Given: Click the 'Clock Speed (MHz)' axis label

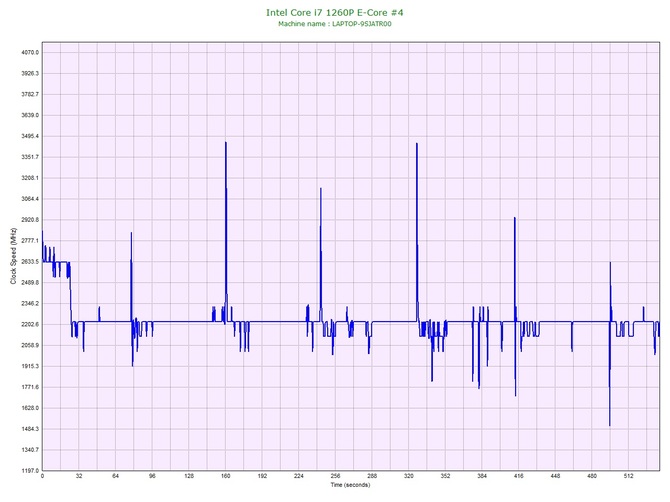Looking at the screenshot, I should click(x=13, y=256).
